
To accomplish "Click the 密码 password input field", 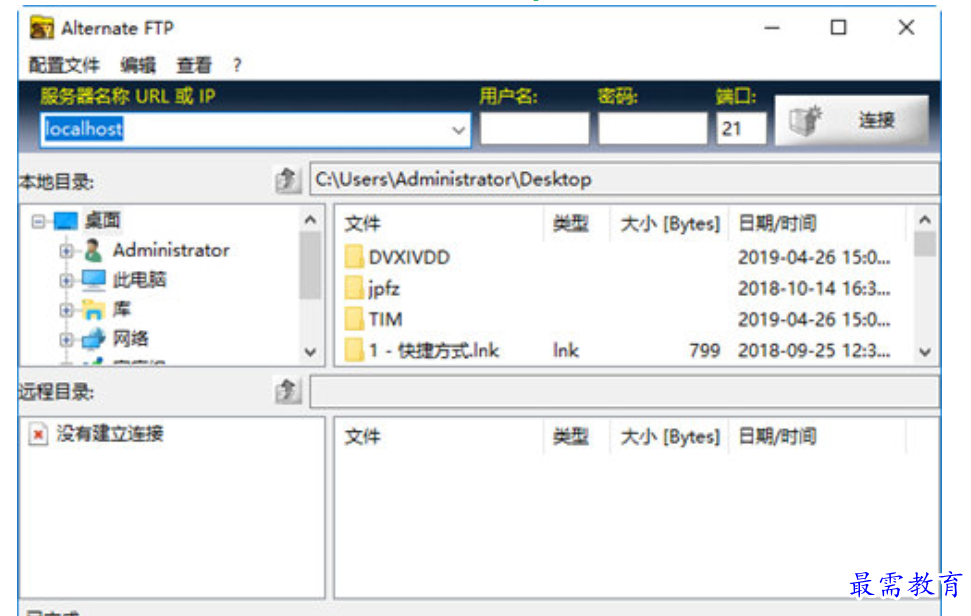I will point(653,128).
